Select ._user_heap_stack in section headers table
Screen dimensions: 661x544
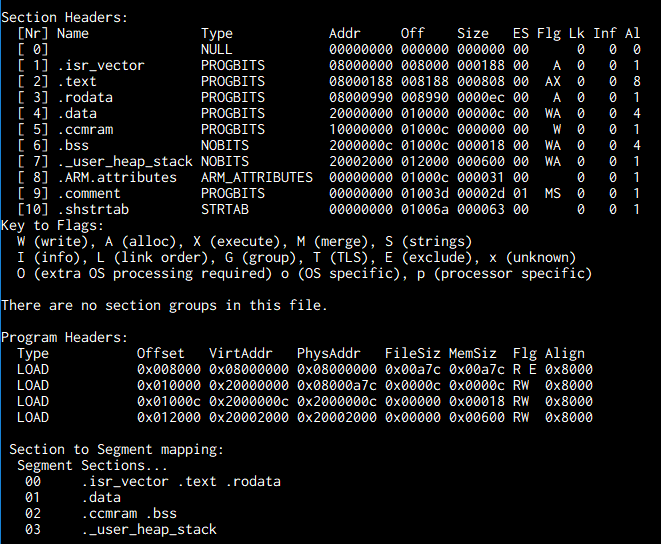(125, 162)
